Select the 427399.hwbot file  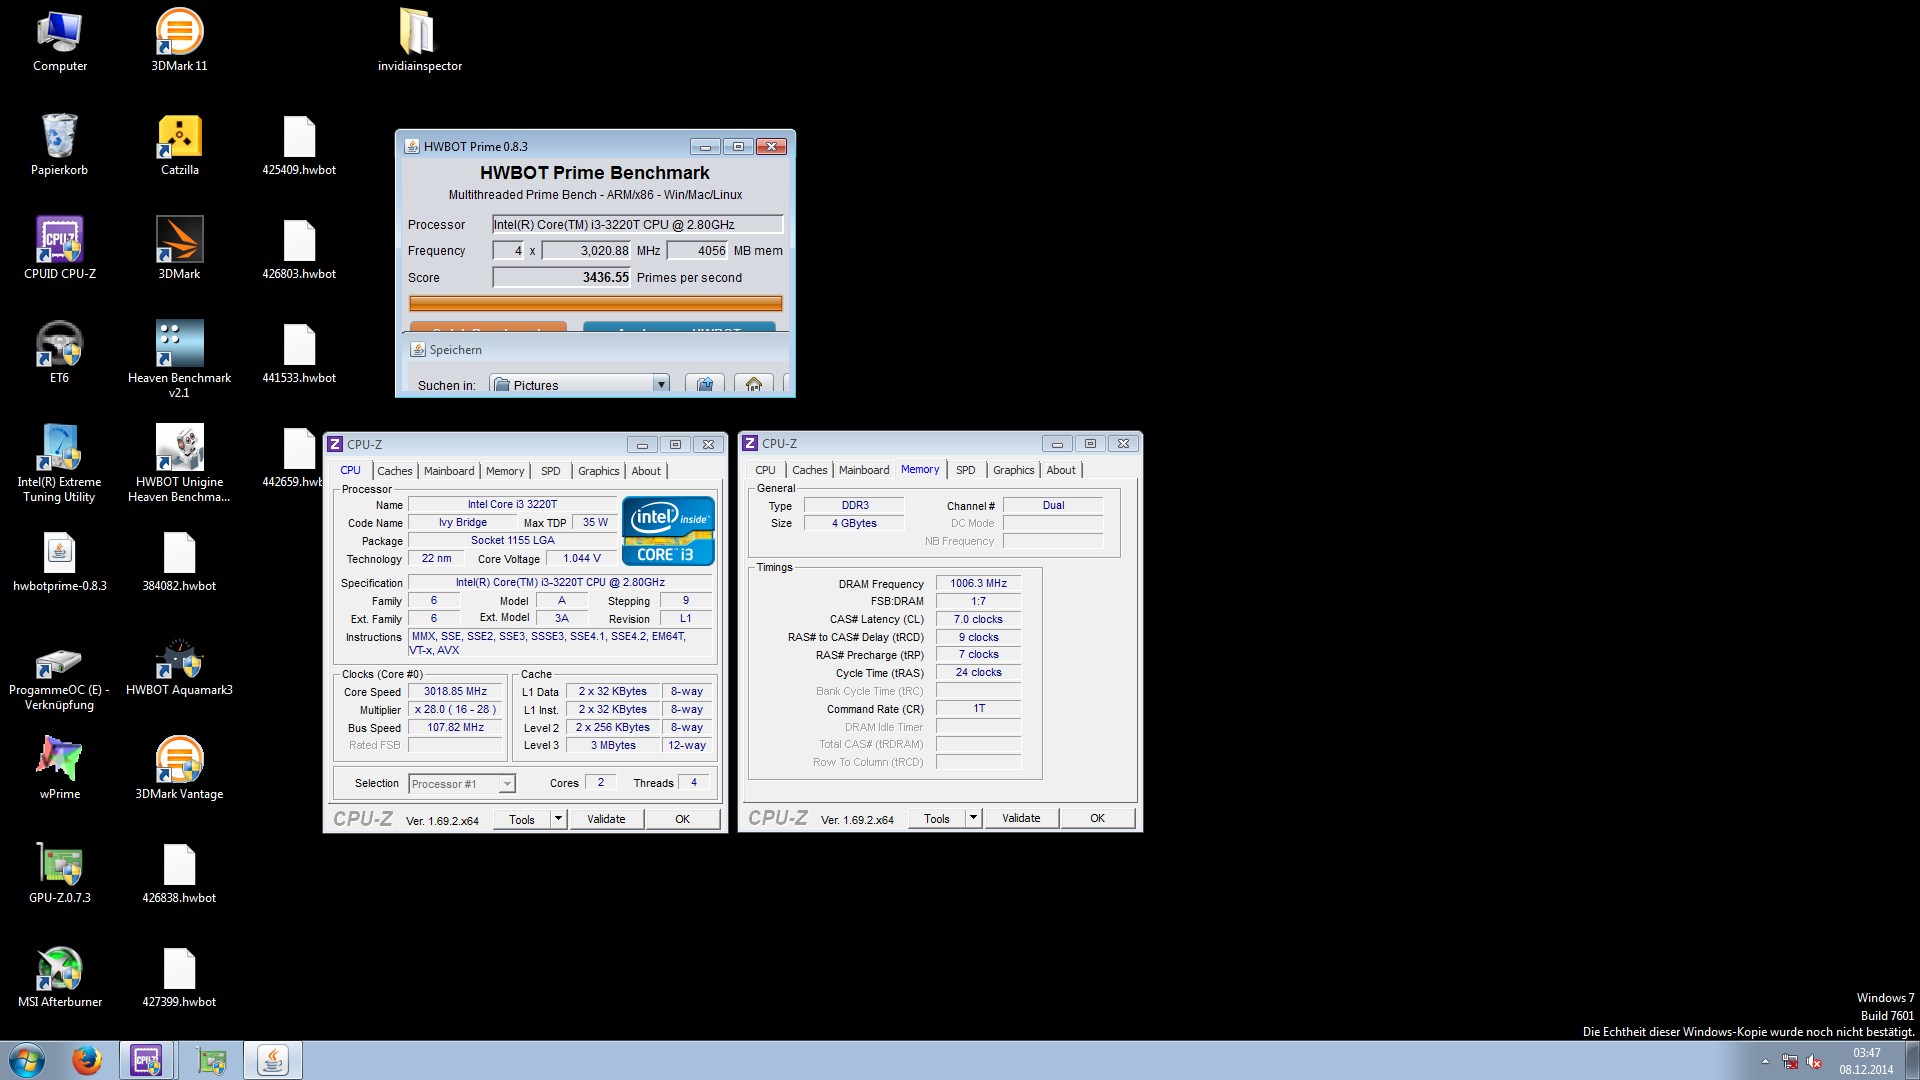coord(180,976)
